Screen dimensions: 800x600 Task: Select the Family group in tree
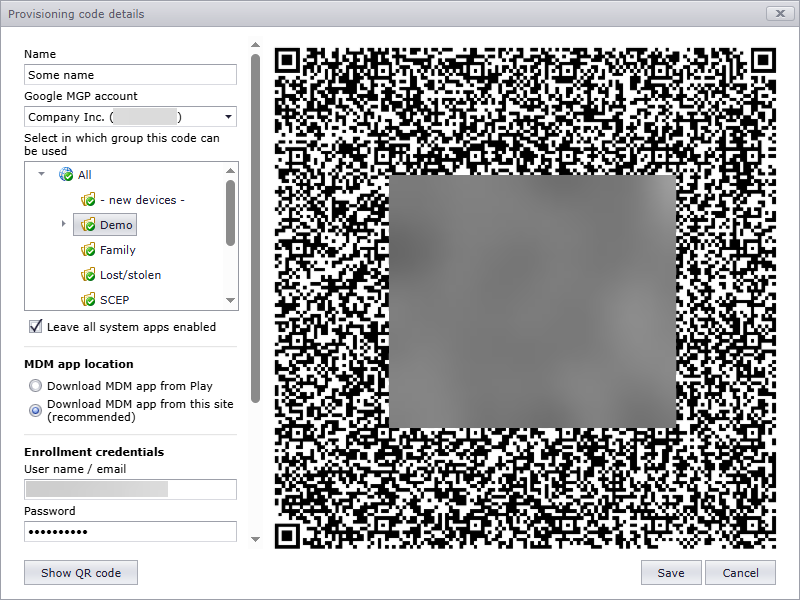coord(117,250)
